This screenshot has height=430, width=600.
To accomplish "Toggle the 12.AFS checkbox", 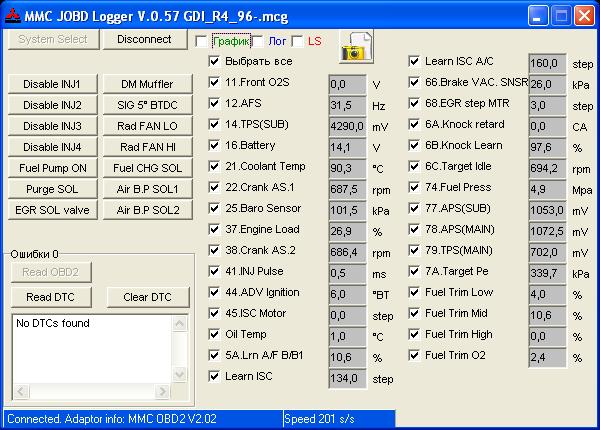I will tap(214, 103).
